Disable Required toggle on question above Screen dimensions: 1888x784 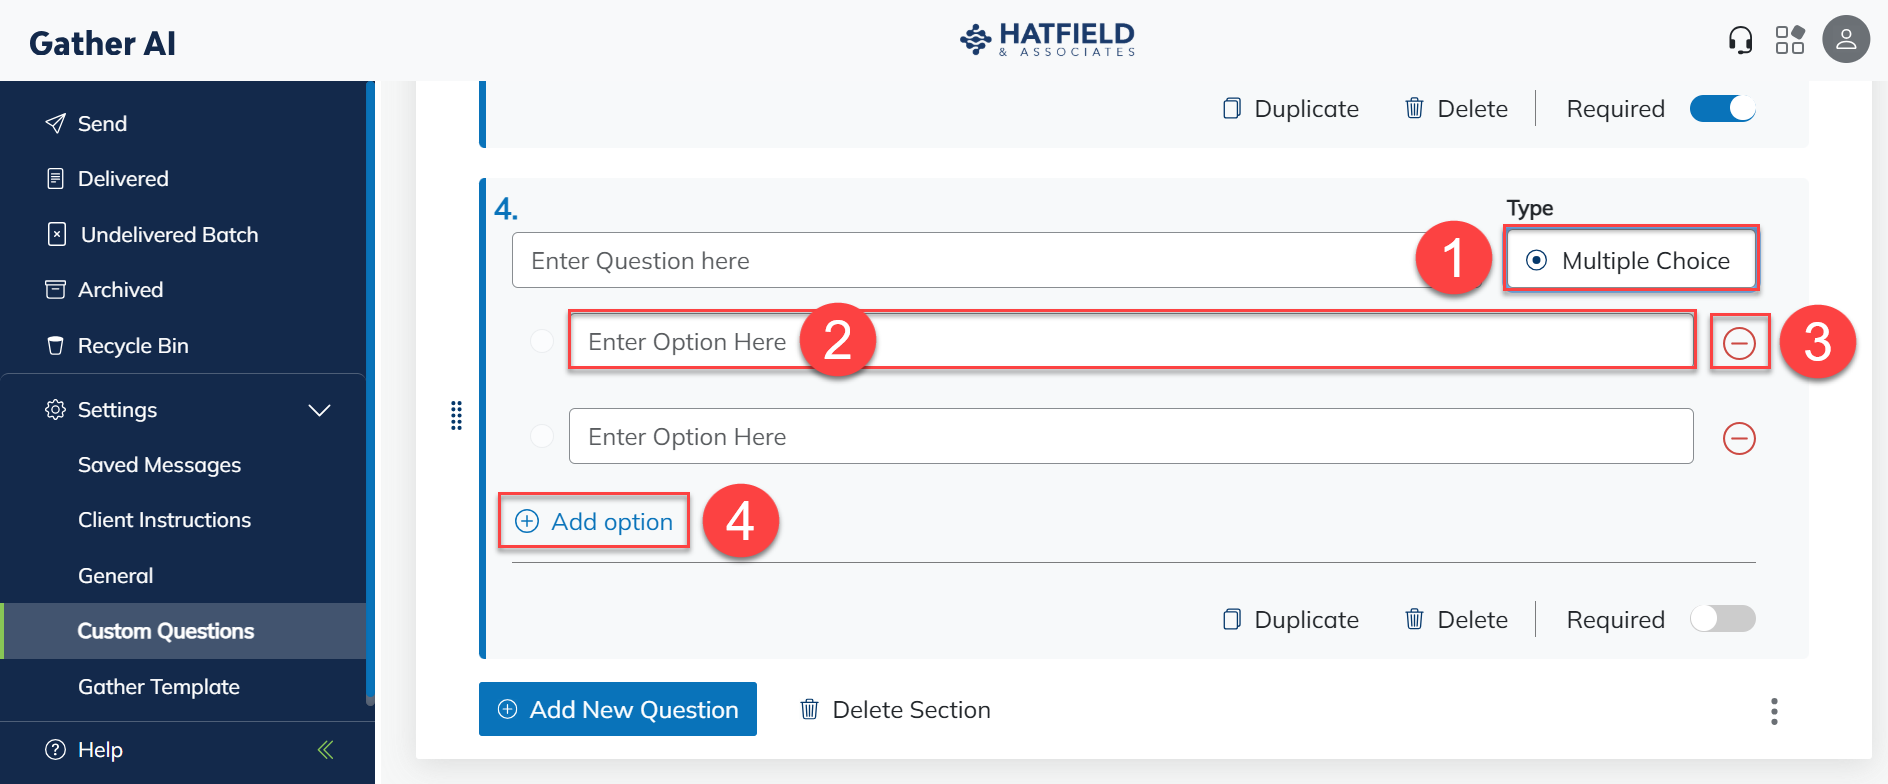click(x=1722, y=108)
